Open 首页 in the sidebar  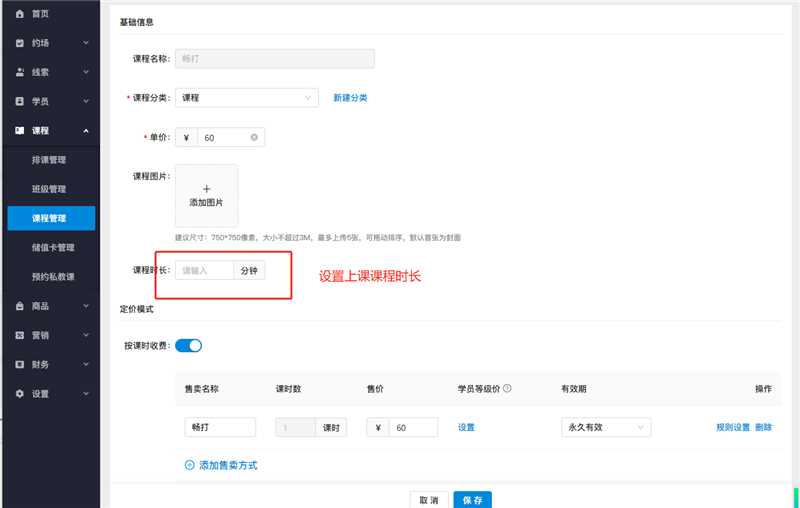click(x=40, y=14)
